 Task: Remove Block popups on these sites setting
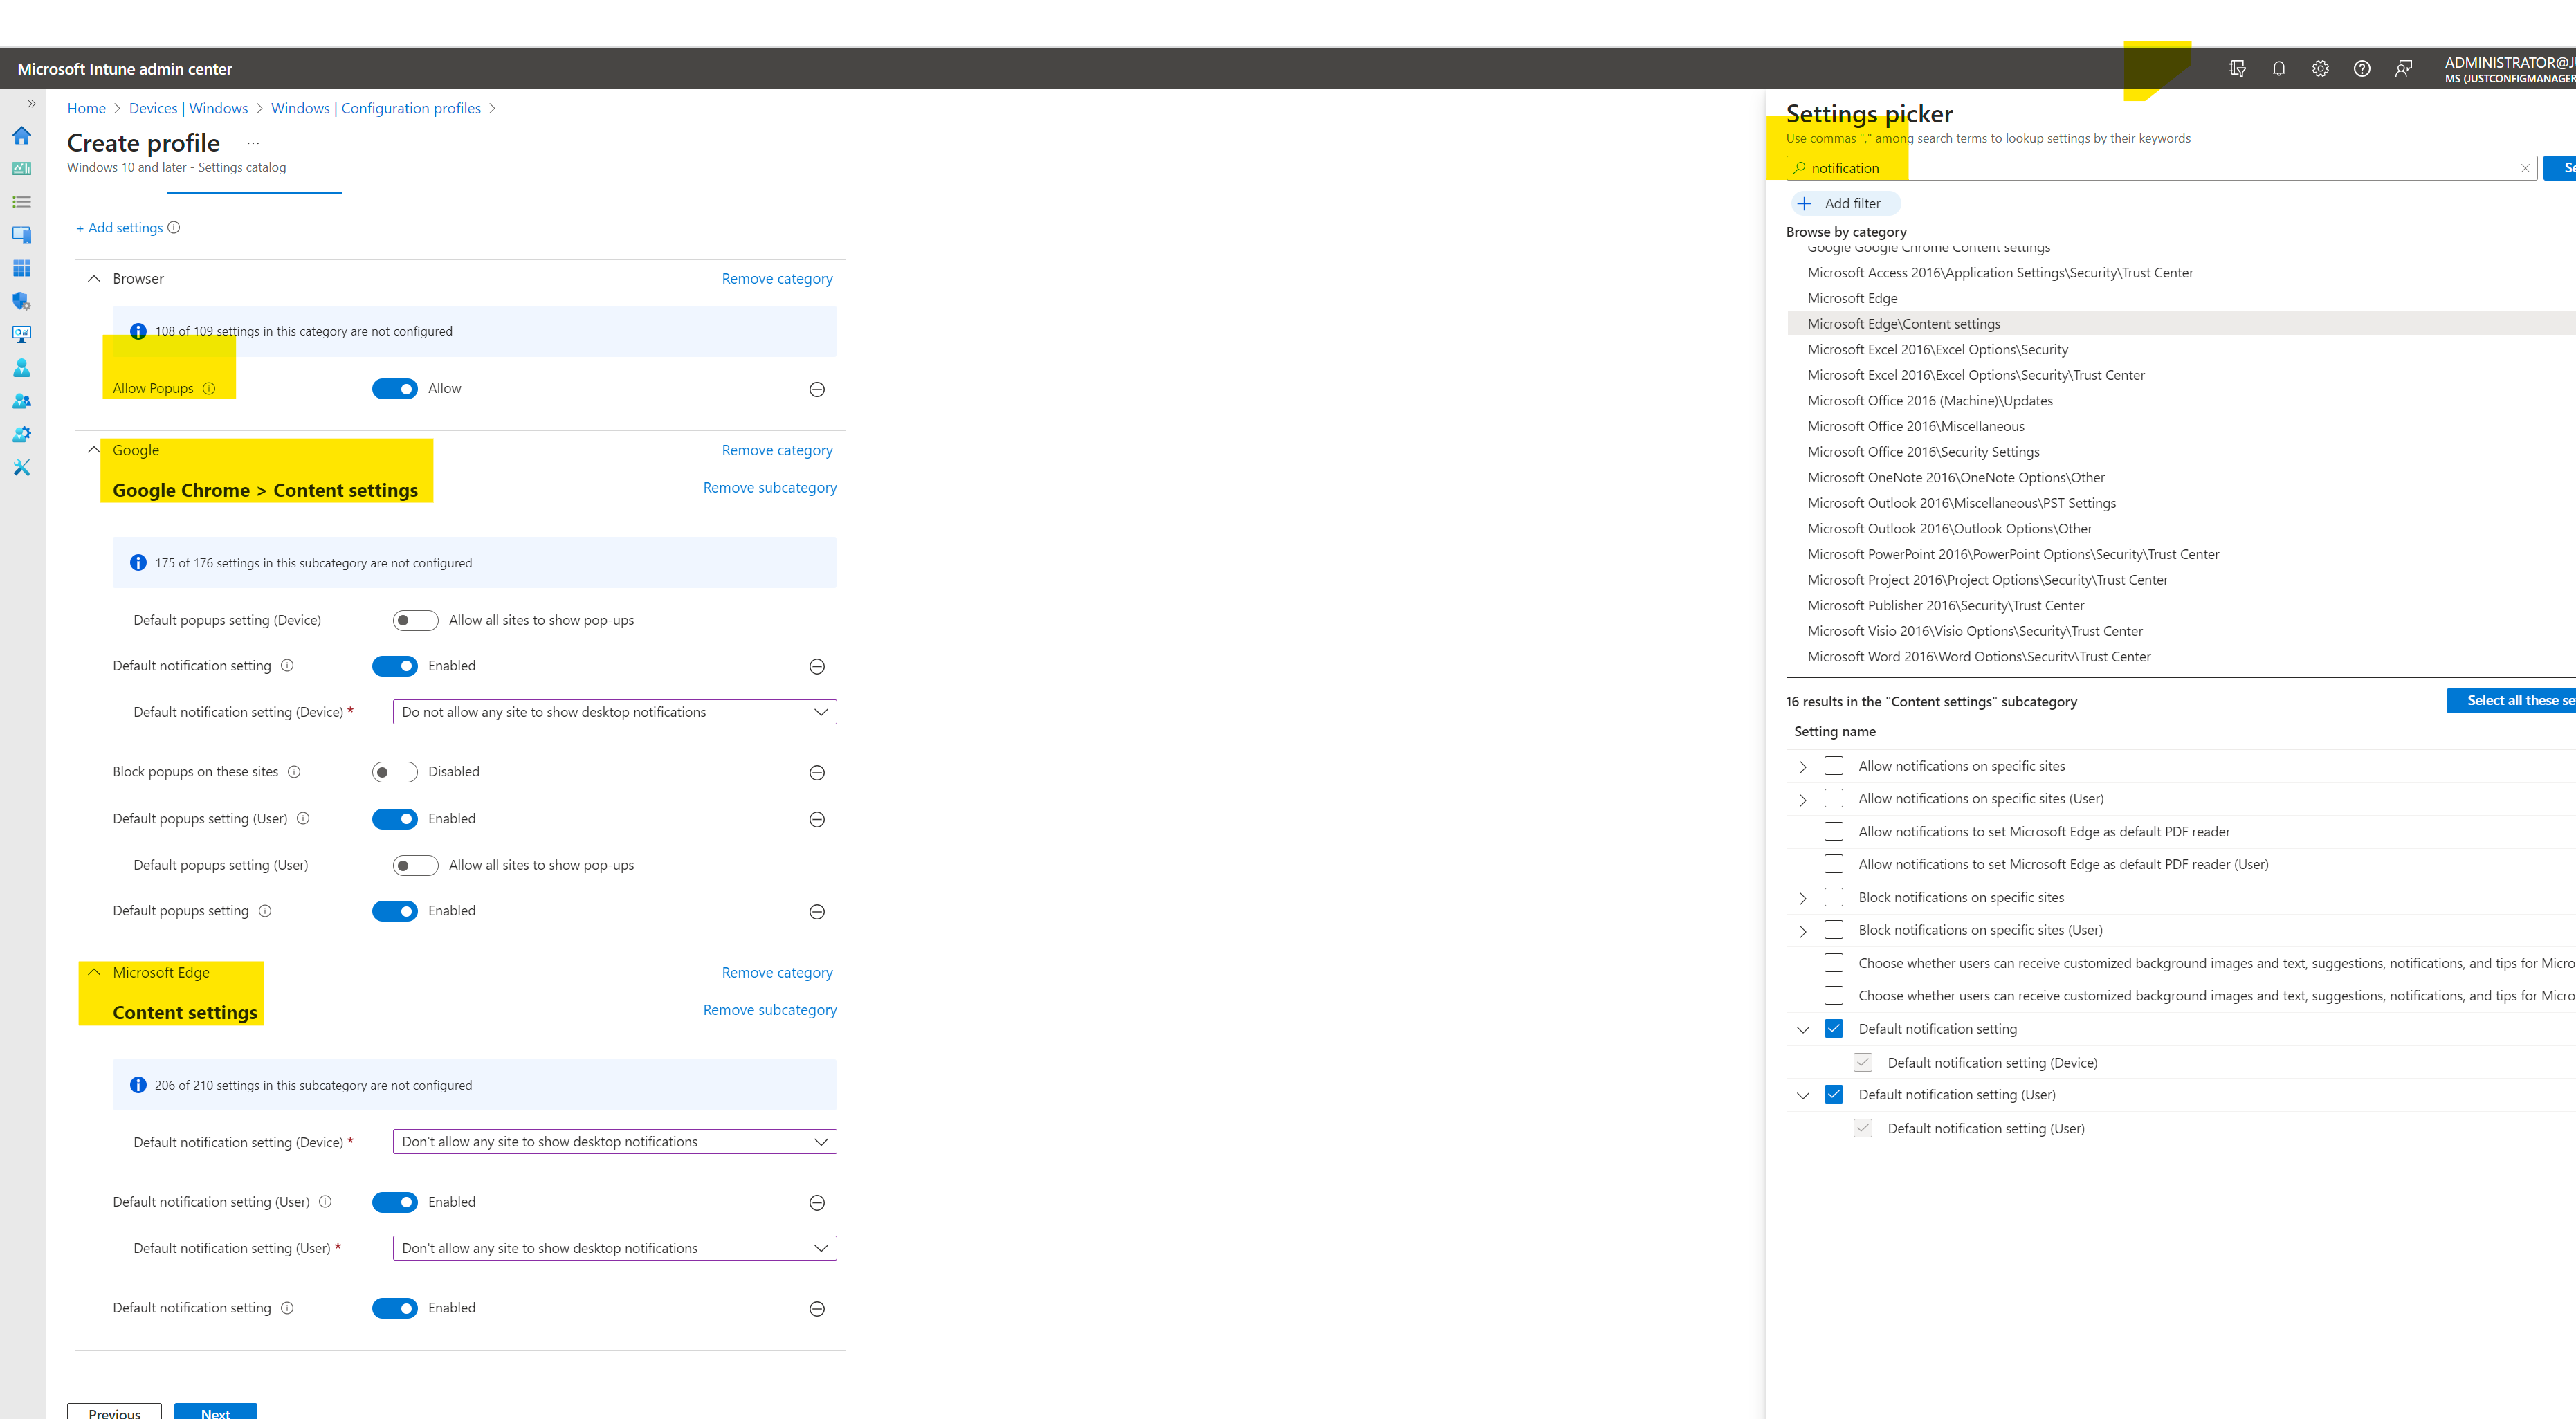(x=816, y=772)
